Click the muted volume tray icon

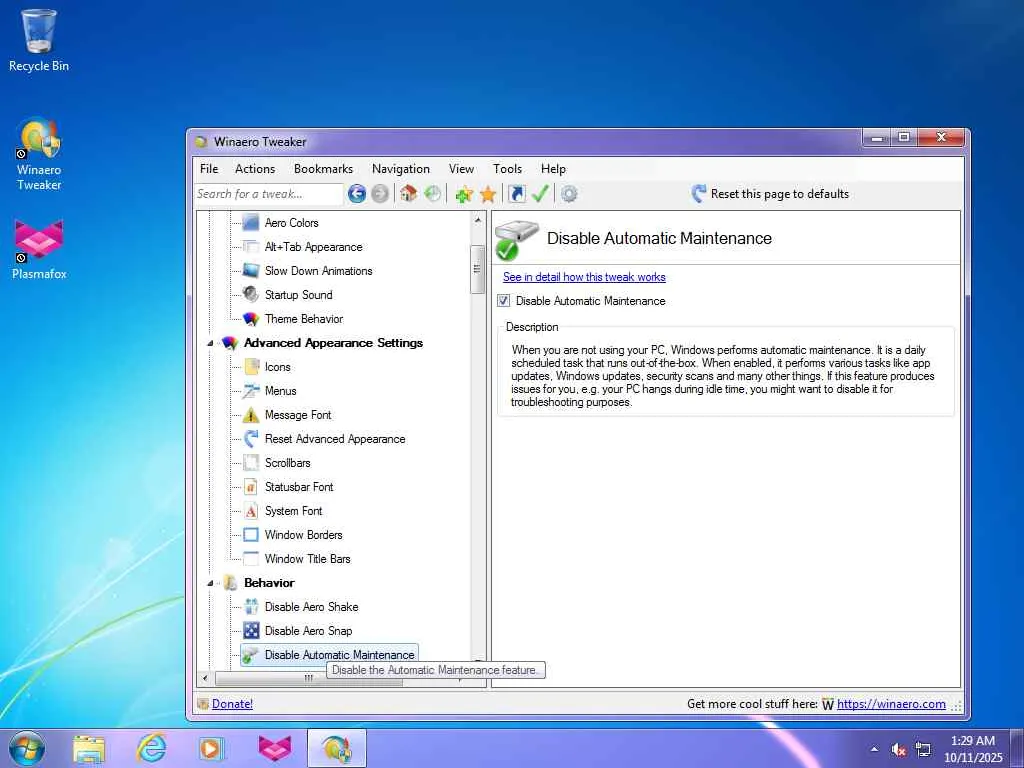click(899, 749)
